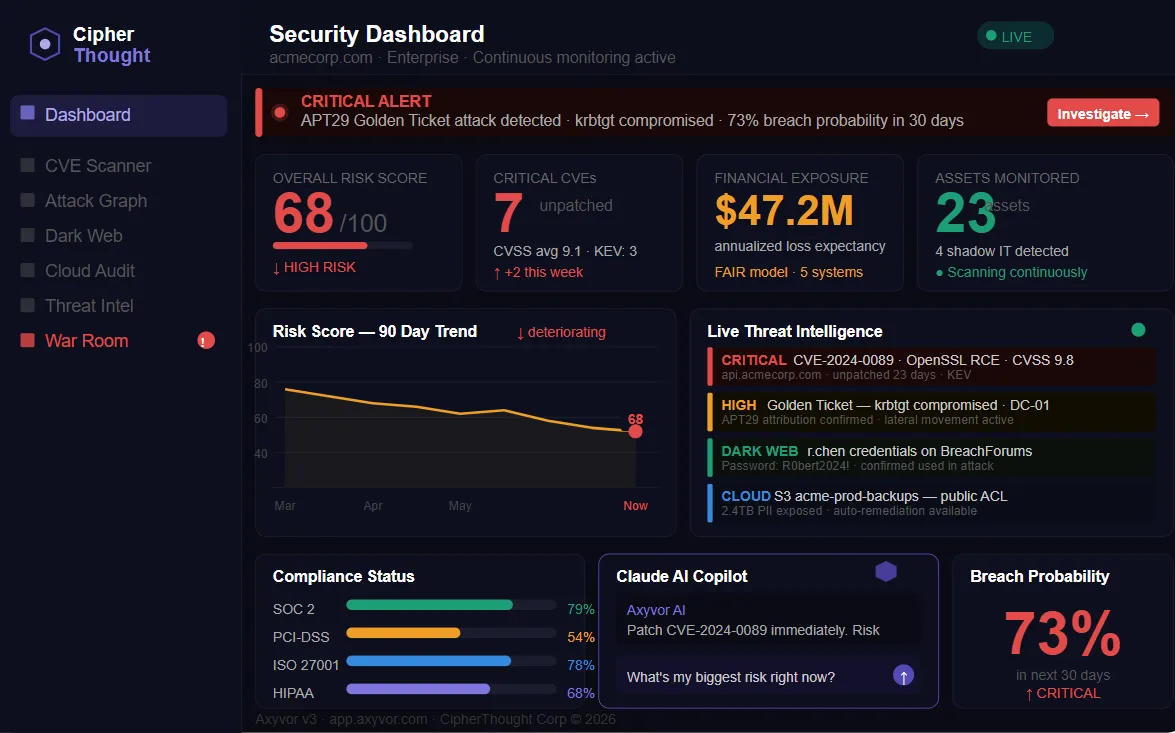Send the copilot question with arrow button

click(x=904, y=676)
